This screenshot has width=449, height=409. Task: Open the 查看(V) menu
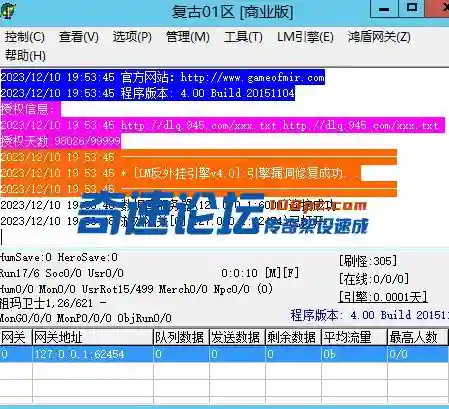click(79, 37)
